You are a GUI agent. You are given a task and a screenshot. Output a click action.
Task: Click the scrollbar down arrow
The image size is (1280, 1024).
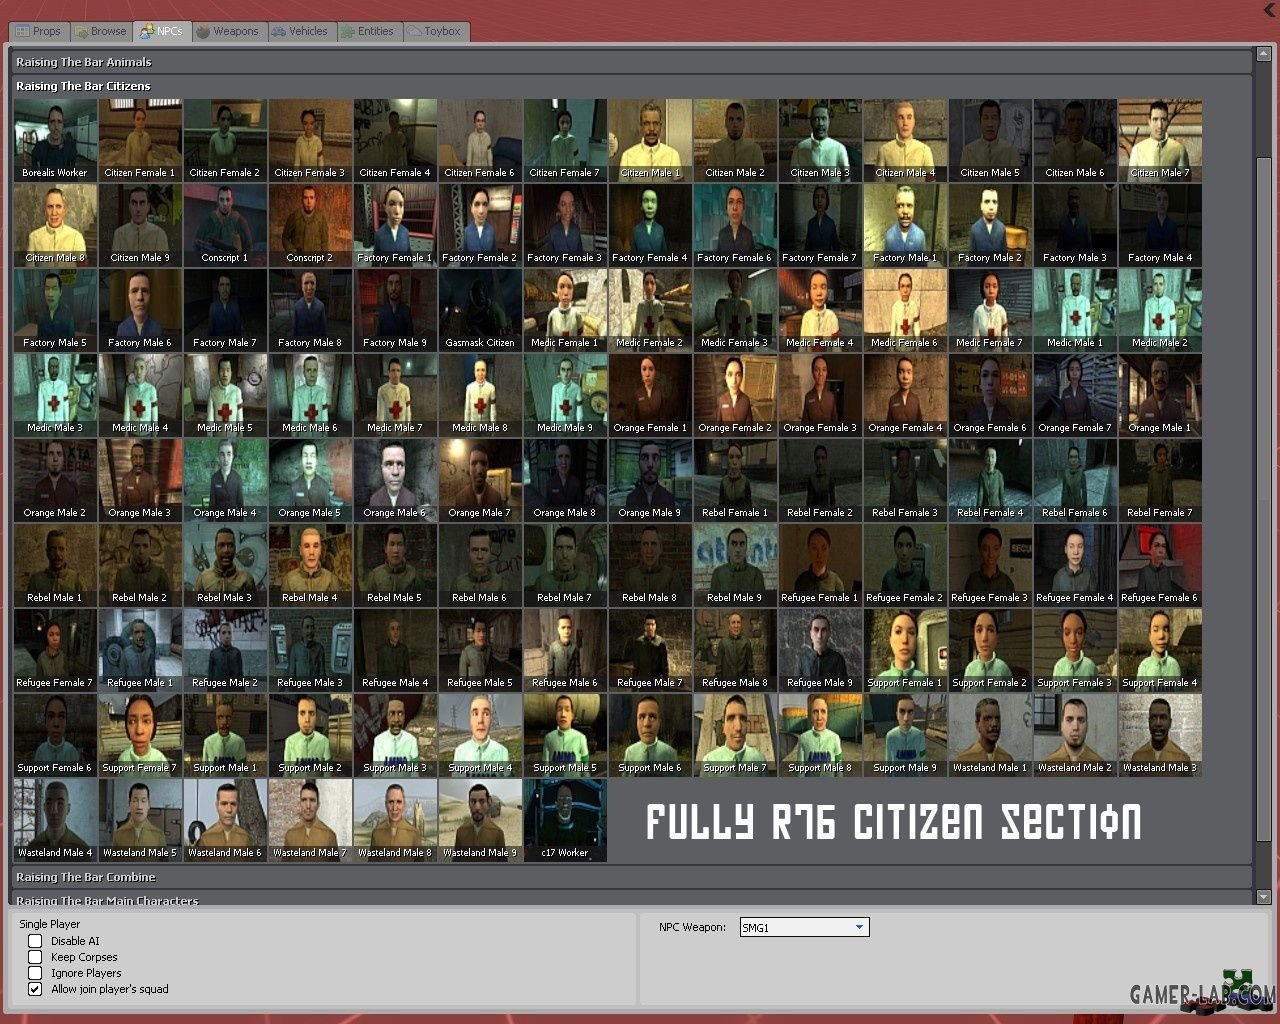[x=1263, y=897]
